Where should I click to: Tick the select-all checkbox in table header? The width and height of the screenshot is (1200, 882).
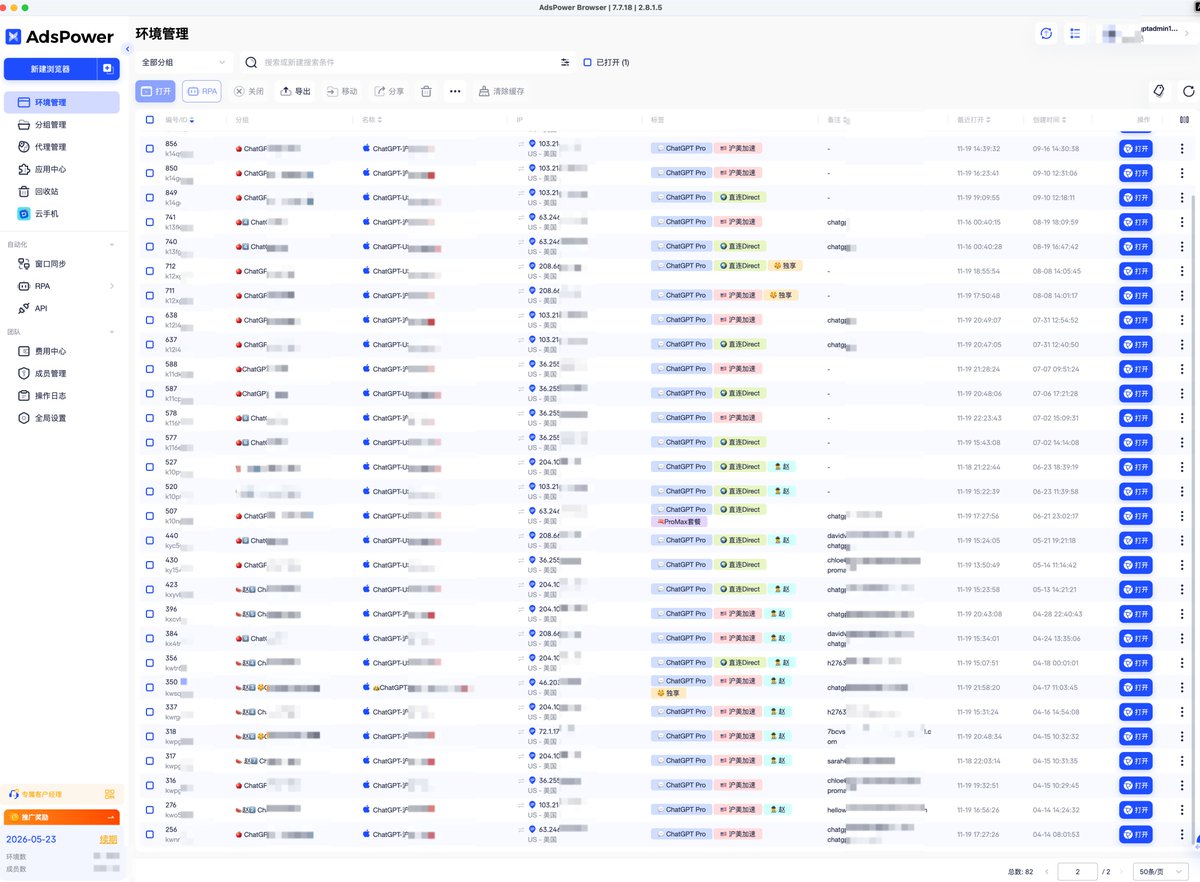[x=150, y=120]
